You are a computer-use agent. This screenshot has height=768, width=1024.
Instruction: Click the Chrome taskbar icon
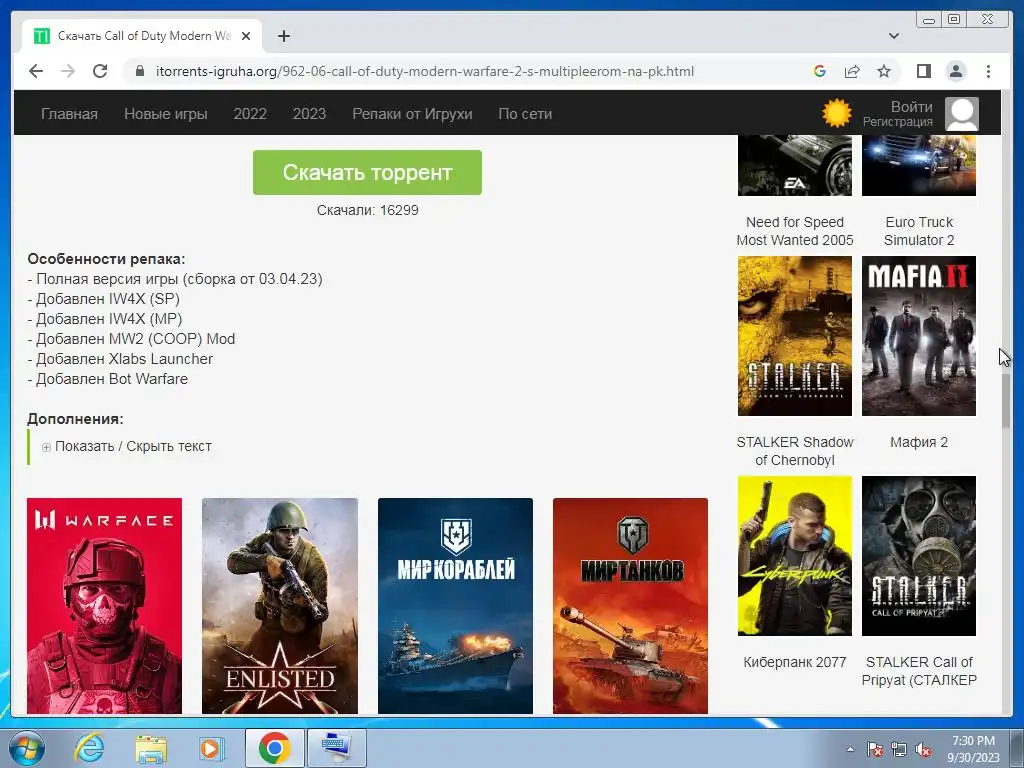coord(274,748)
